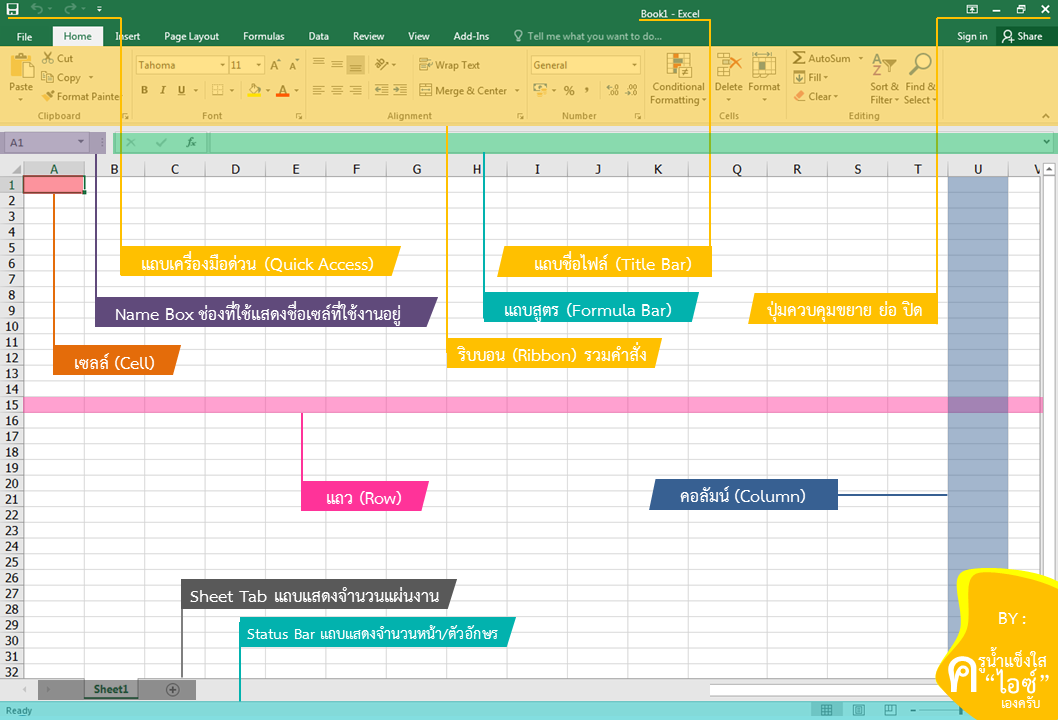Toggle Wrap Text on

tap(449, 65)
